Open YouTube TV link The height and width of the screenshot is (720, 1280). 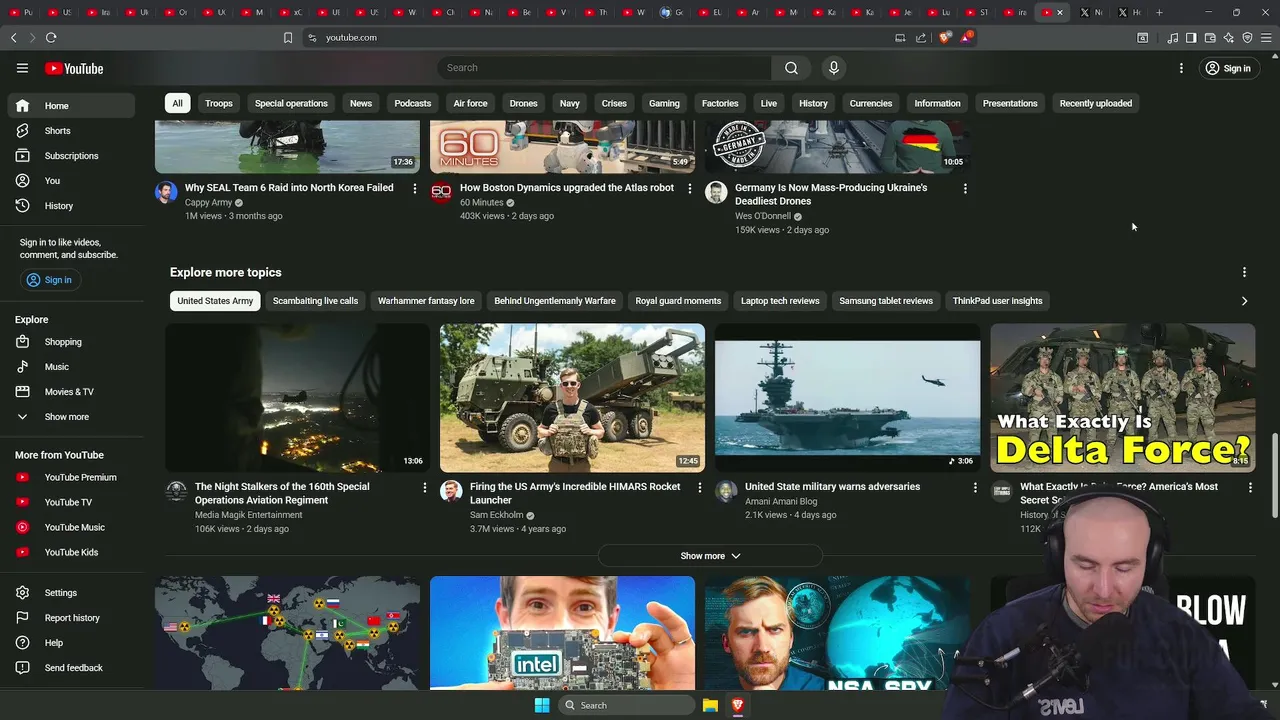click(x=71, y=502)
